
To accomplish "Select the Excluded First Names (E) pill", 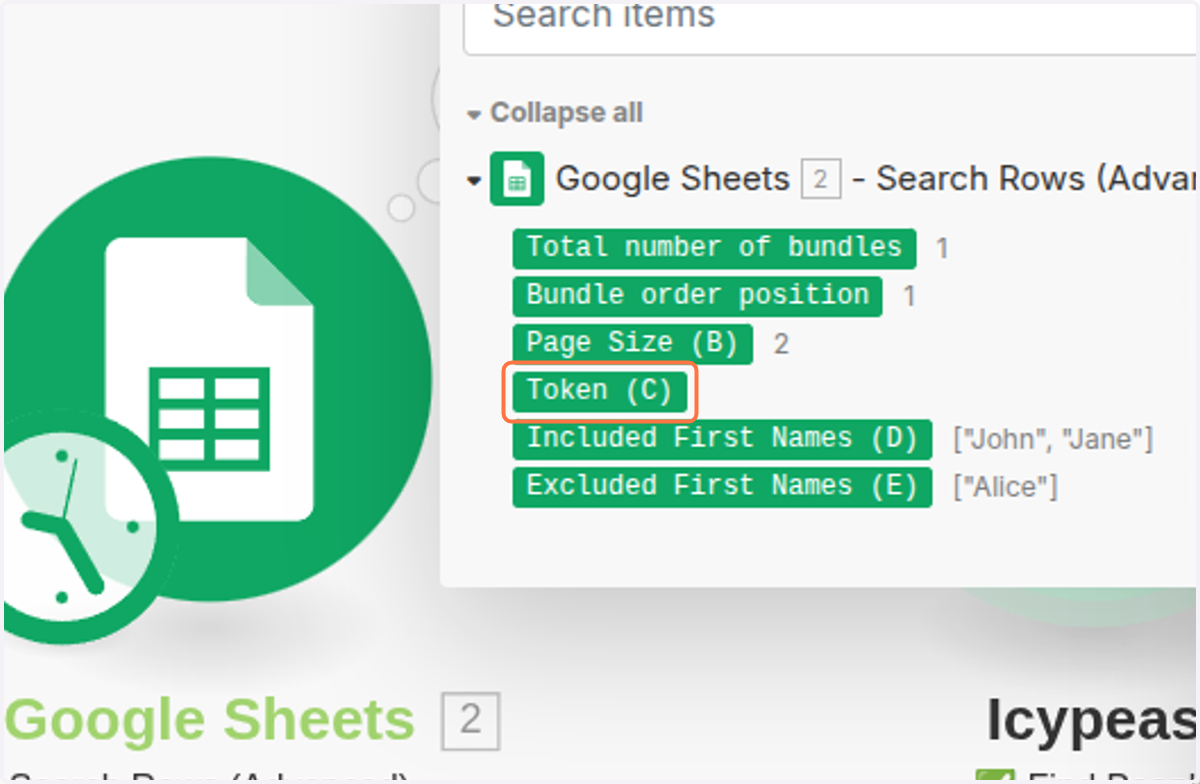I will click(722, 486).
